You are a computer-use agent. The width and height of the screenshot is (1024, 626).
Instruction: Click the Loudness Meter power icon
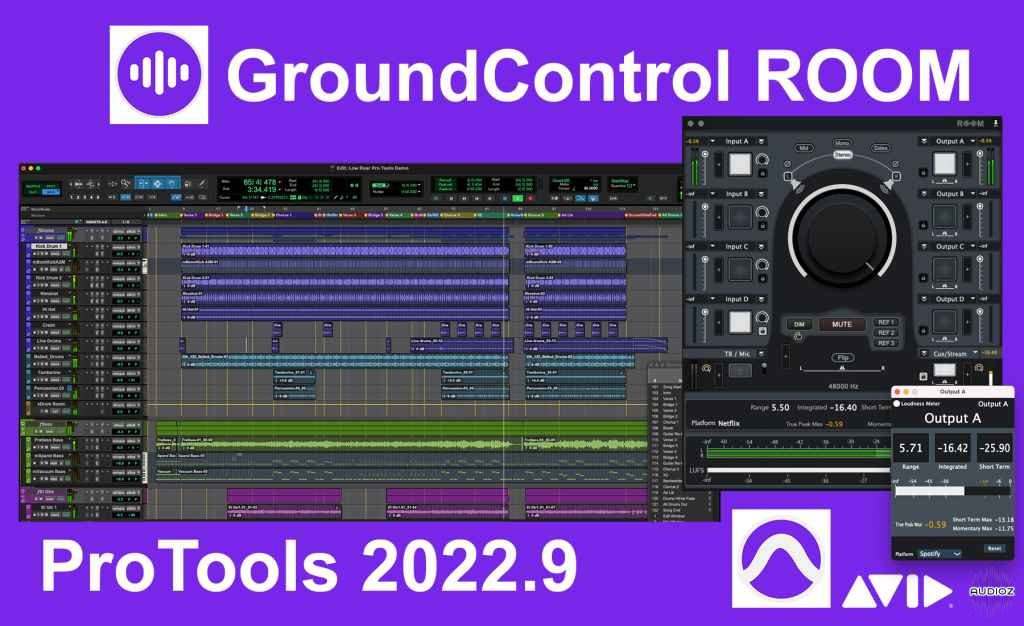(896, 403)
